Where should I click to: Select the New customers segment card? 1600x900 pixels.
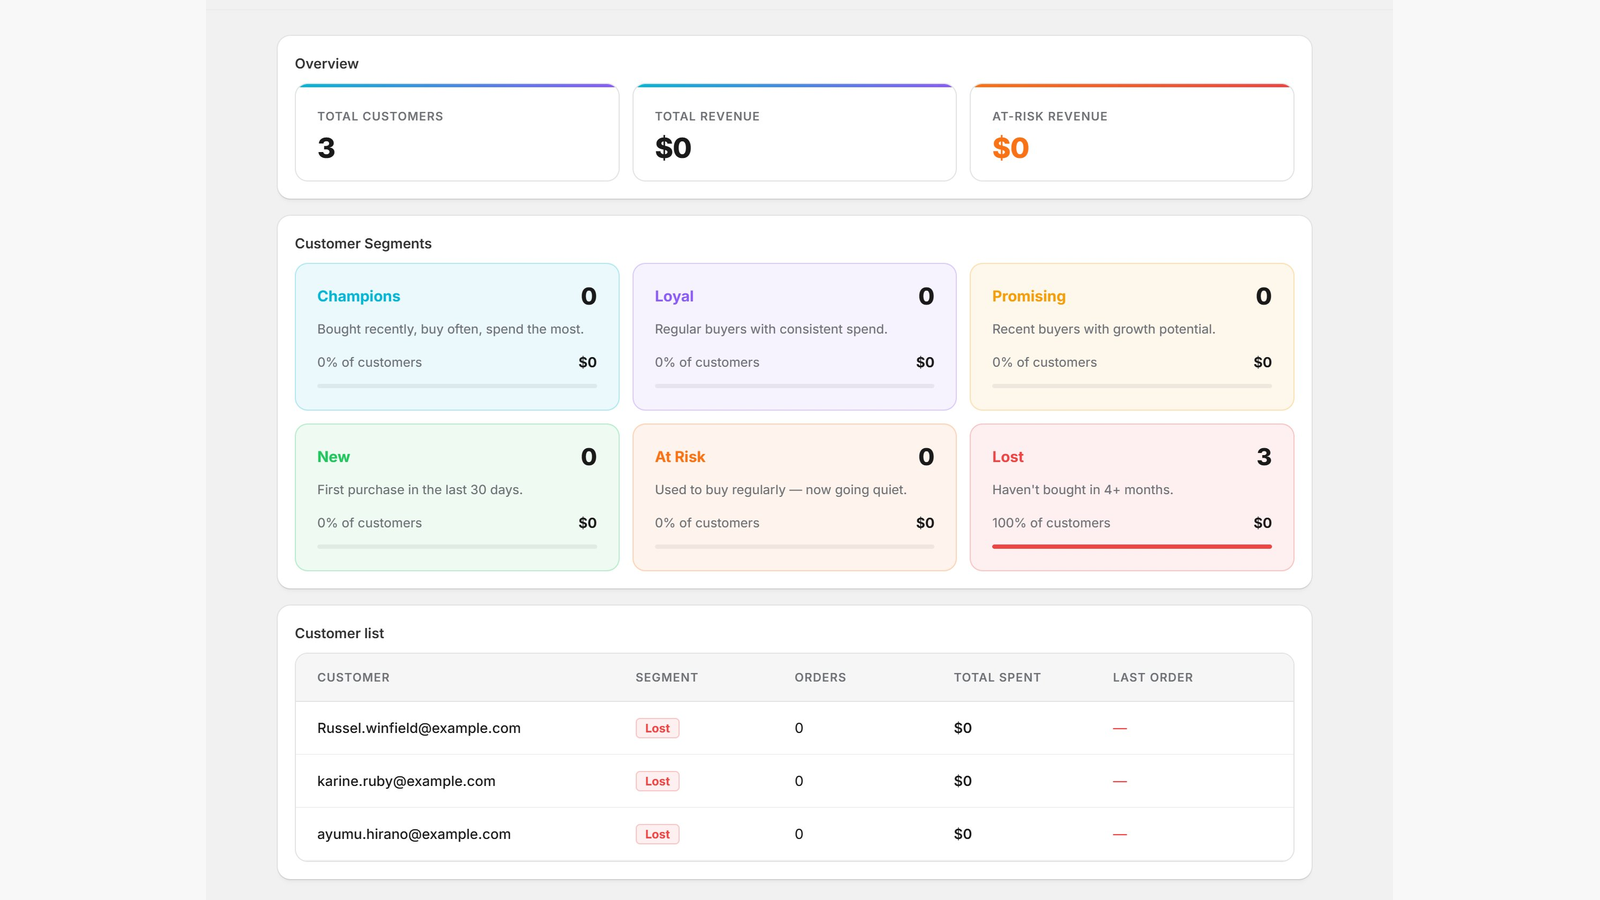(457, 498)
